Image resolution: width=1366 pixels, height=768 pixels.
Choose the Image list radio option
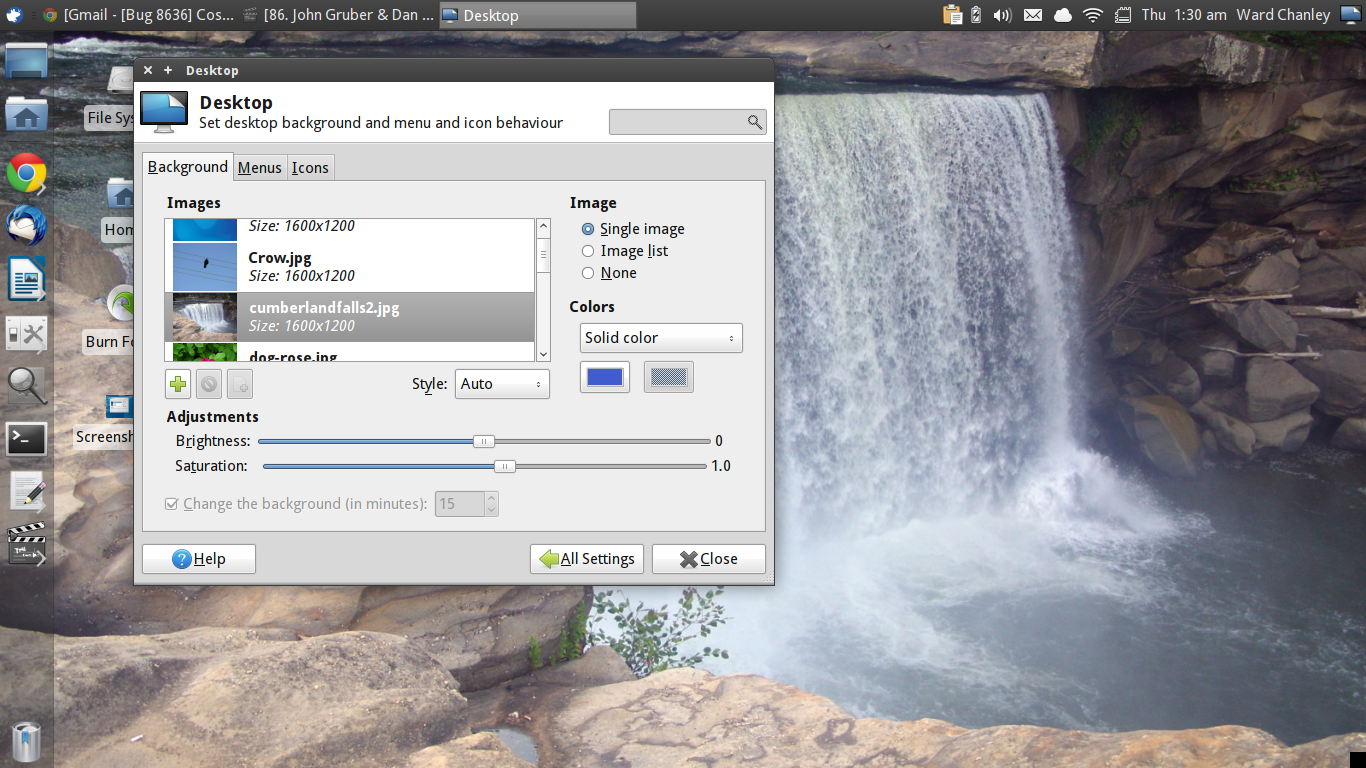click(588, 251)
